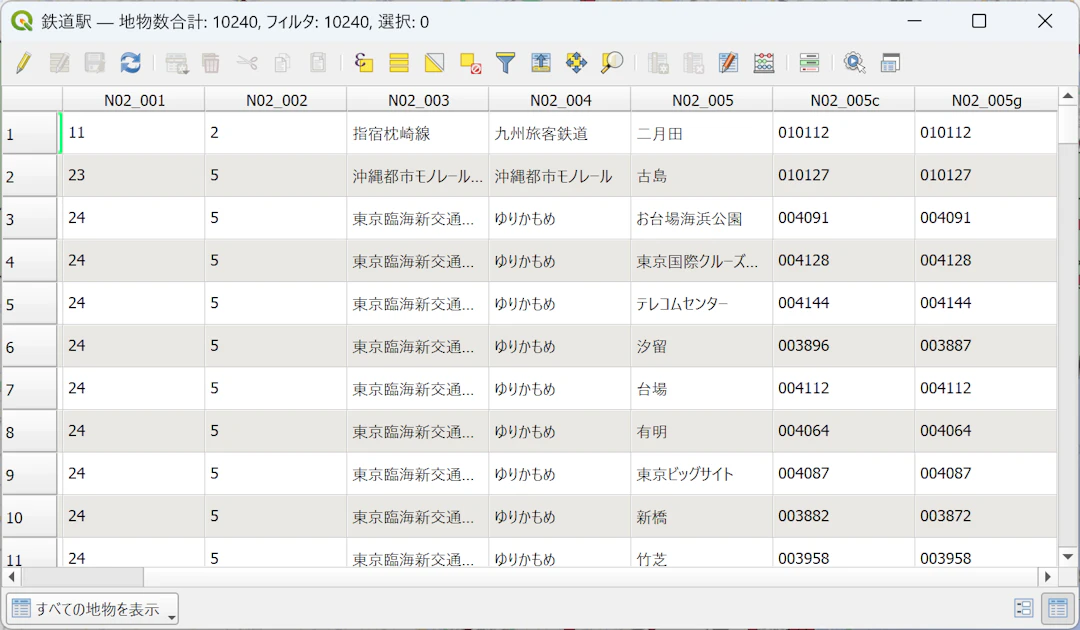The image size is (1080, 630).
Task: Deselect all features
Action: (x=470, y=63)
